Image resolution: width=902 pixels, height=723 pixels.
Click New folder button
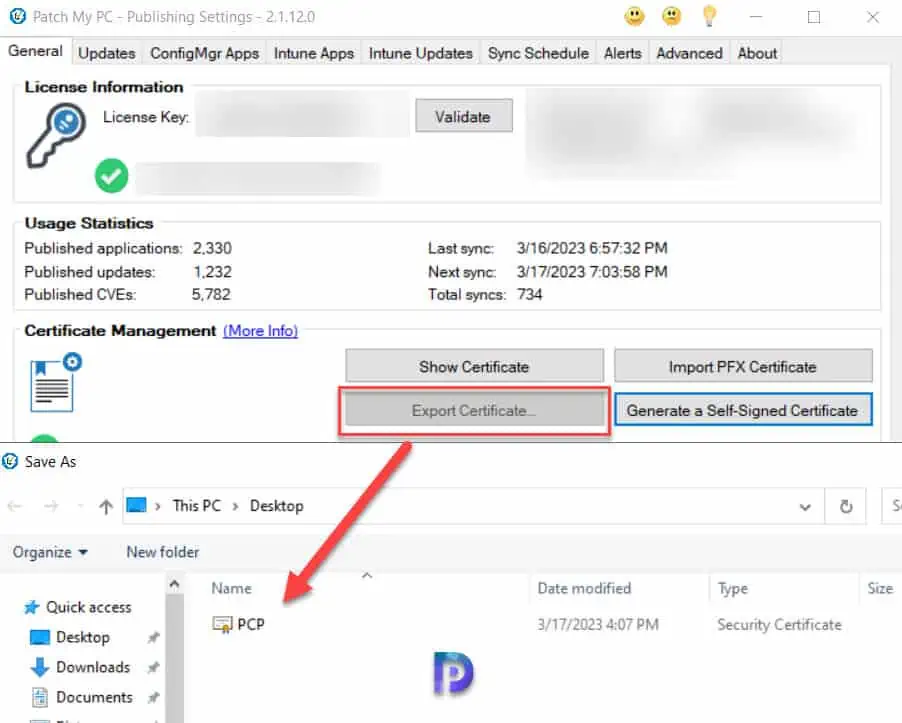(163, 552)
